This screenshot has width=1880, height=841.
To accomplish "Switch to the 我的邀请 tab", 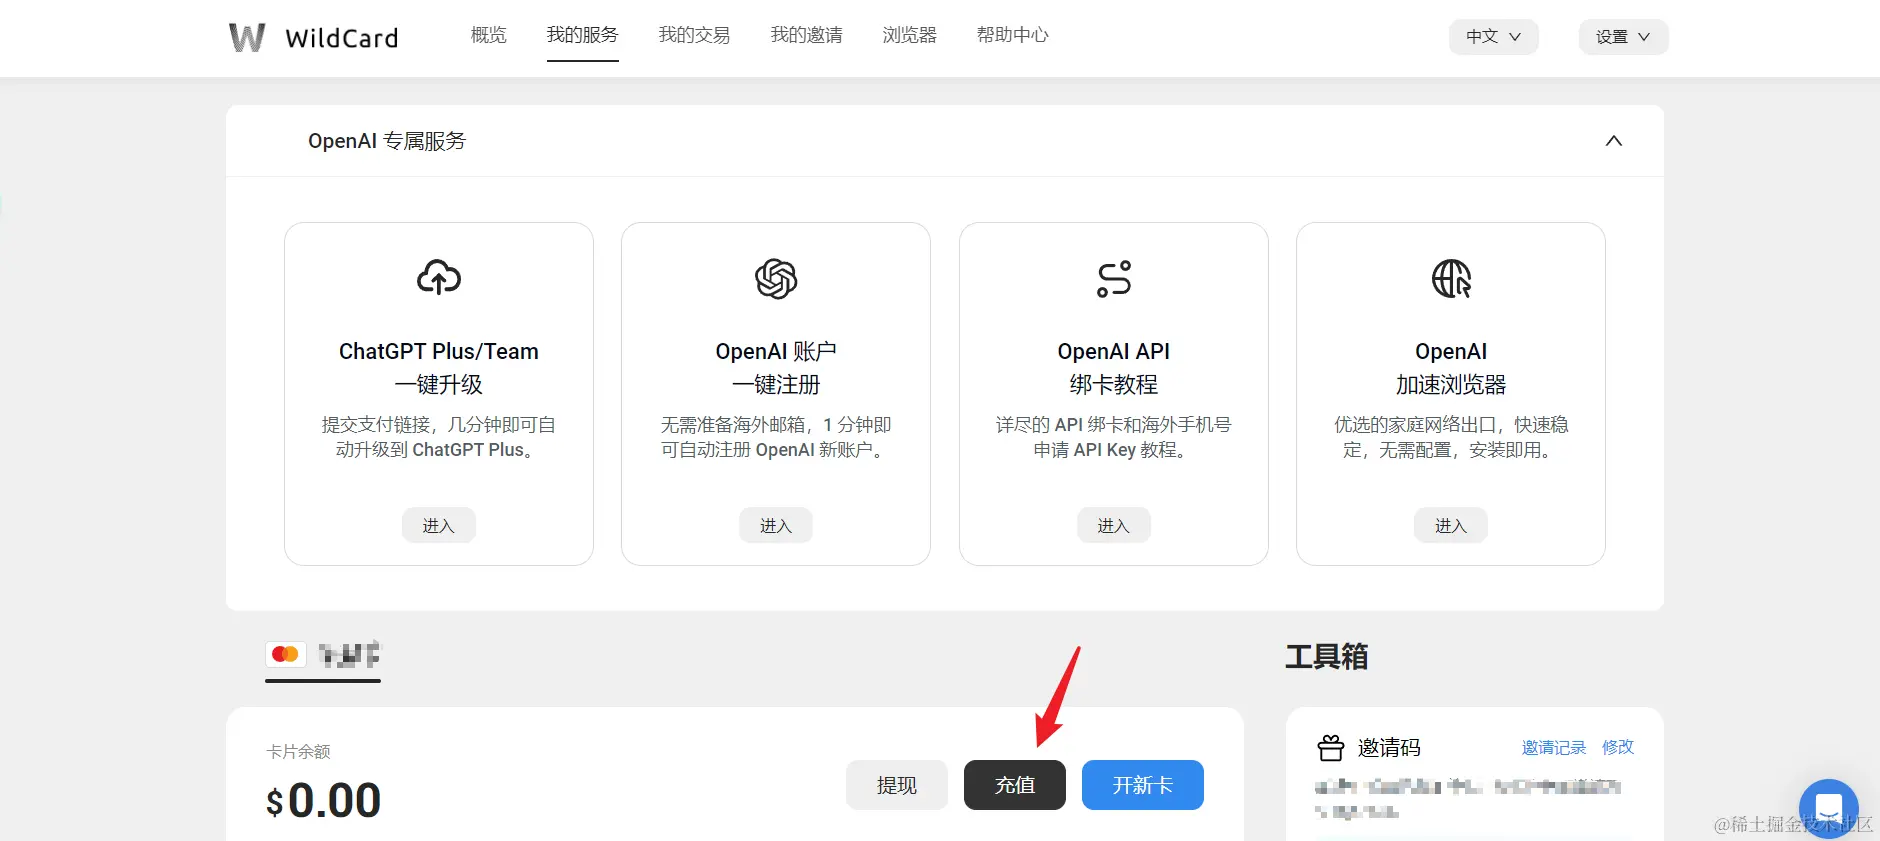I will [x=807, y=35].
